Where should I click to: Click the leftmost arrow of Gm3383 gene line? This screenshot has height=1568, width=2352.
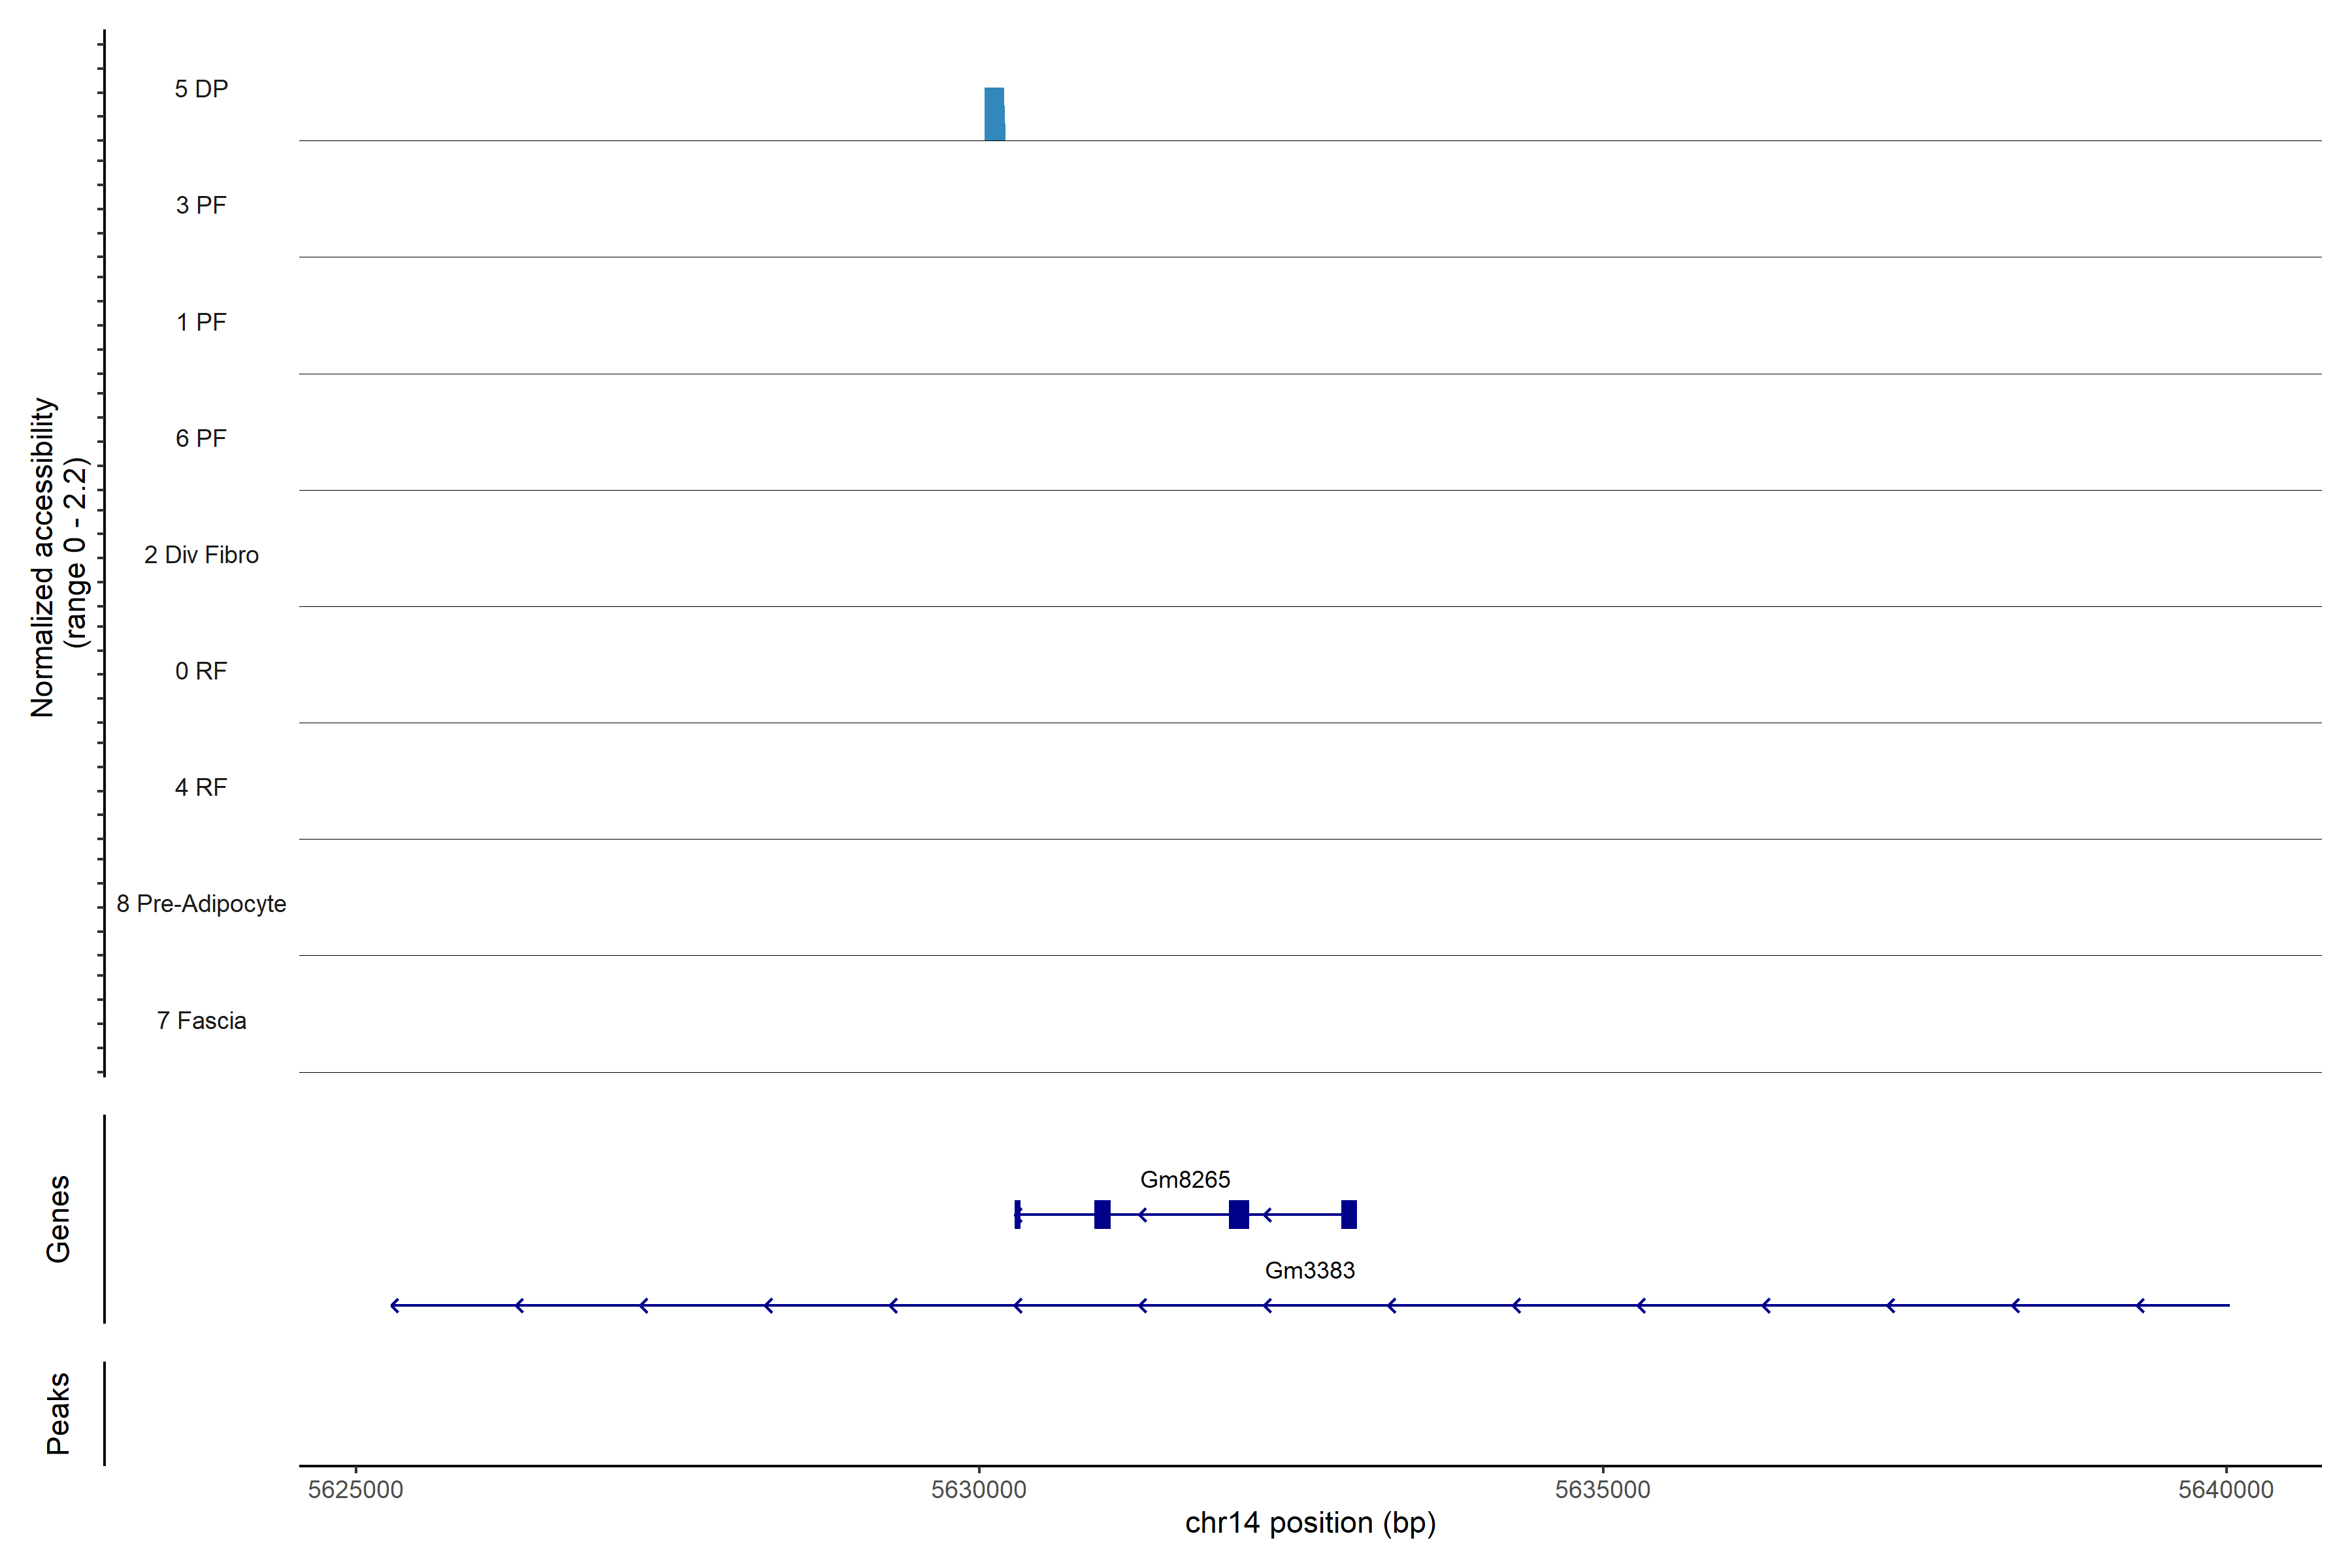(396, 1305)
